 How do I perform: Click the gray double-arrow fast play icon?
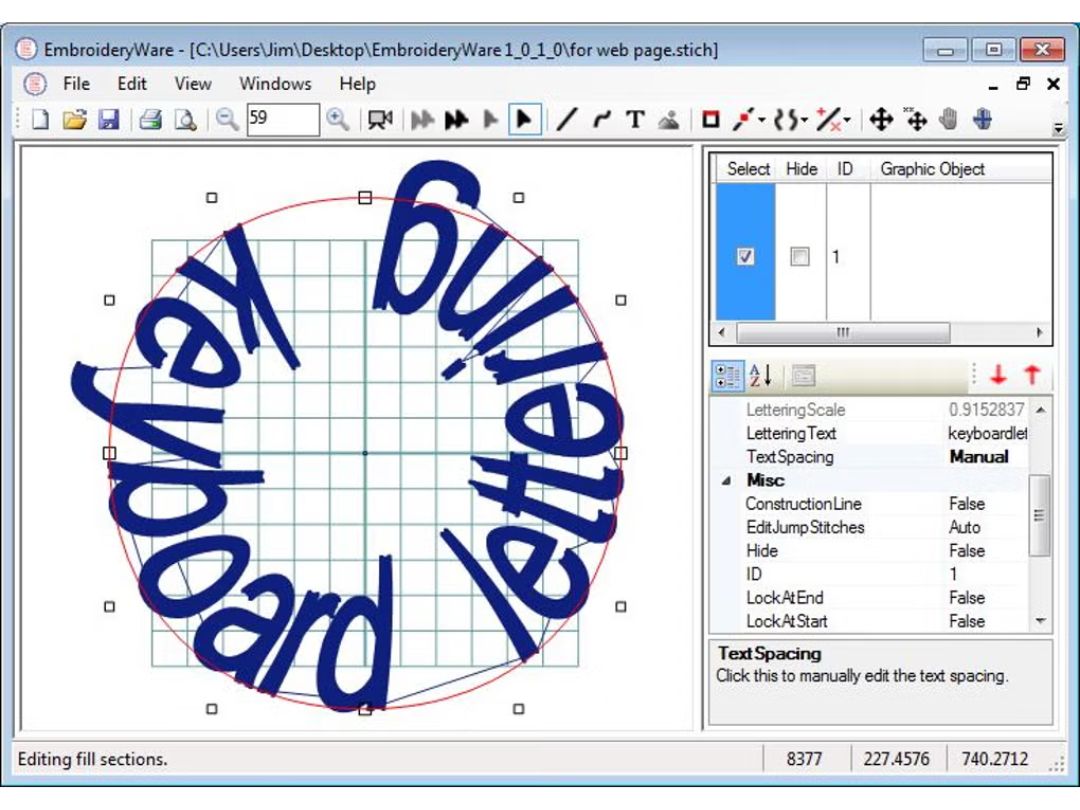(x=422, y=120)
